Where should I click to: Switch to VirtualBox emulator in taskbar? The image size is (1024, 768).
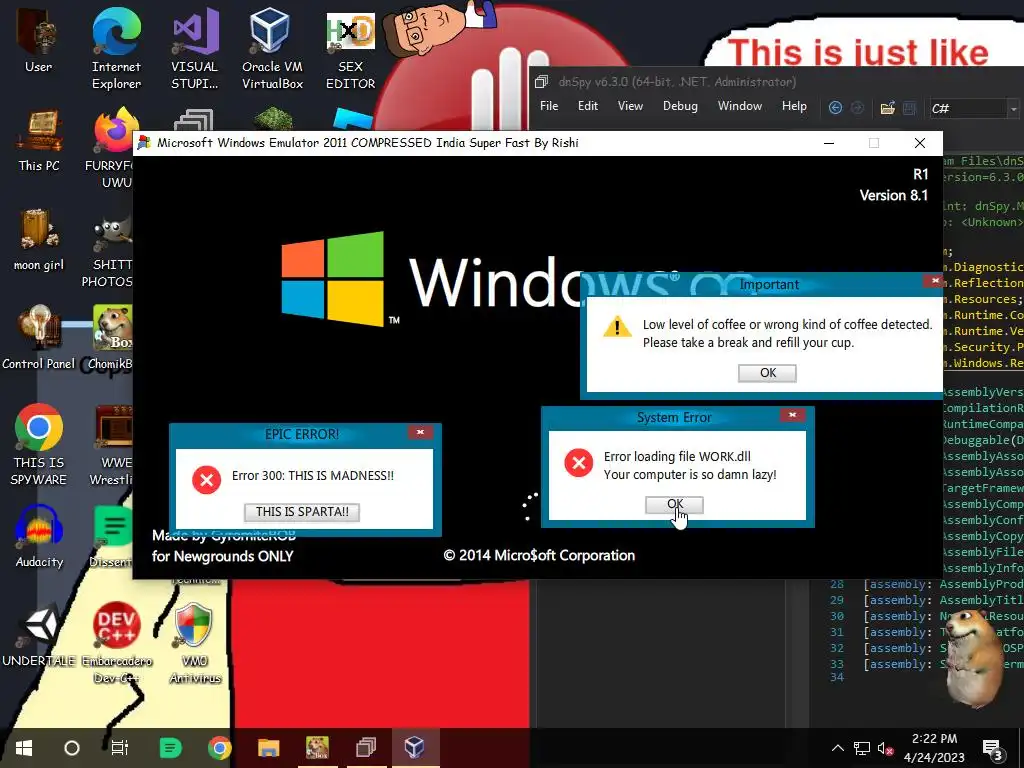[x=415, y=746]
